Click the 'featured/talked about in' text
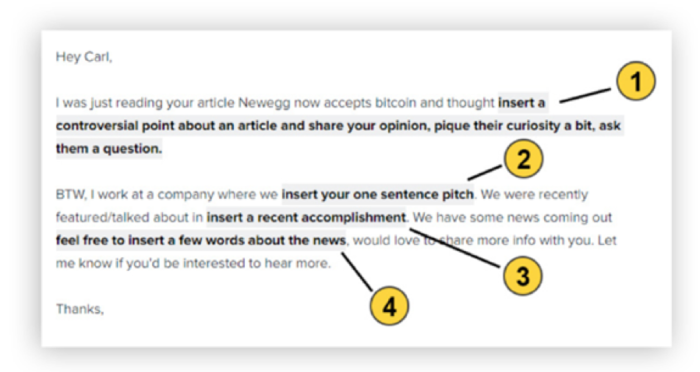 pyautogui.click(x=129, y=217)
